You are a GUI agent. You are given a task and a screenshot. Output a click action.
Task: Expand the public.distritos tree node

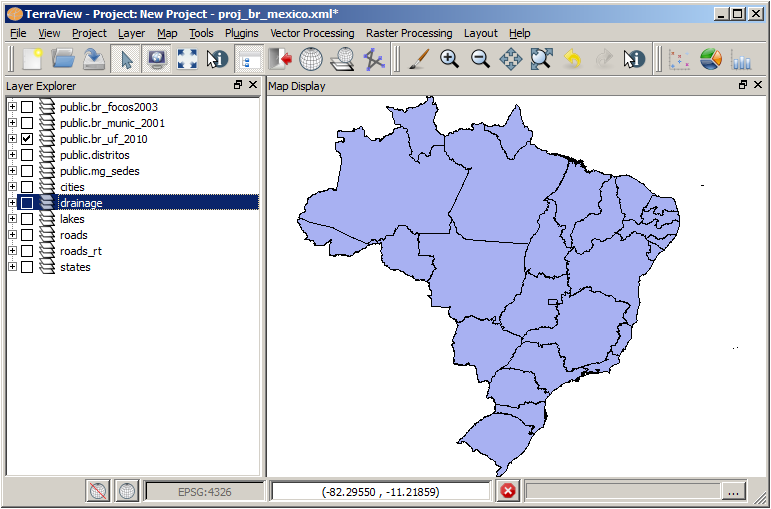coord(12,155)
